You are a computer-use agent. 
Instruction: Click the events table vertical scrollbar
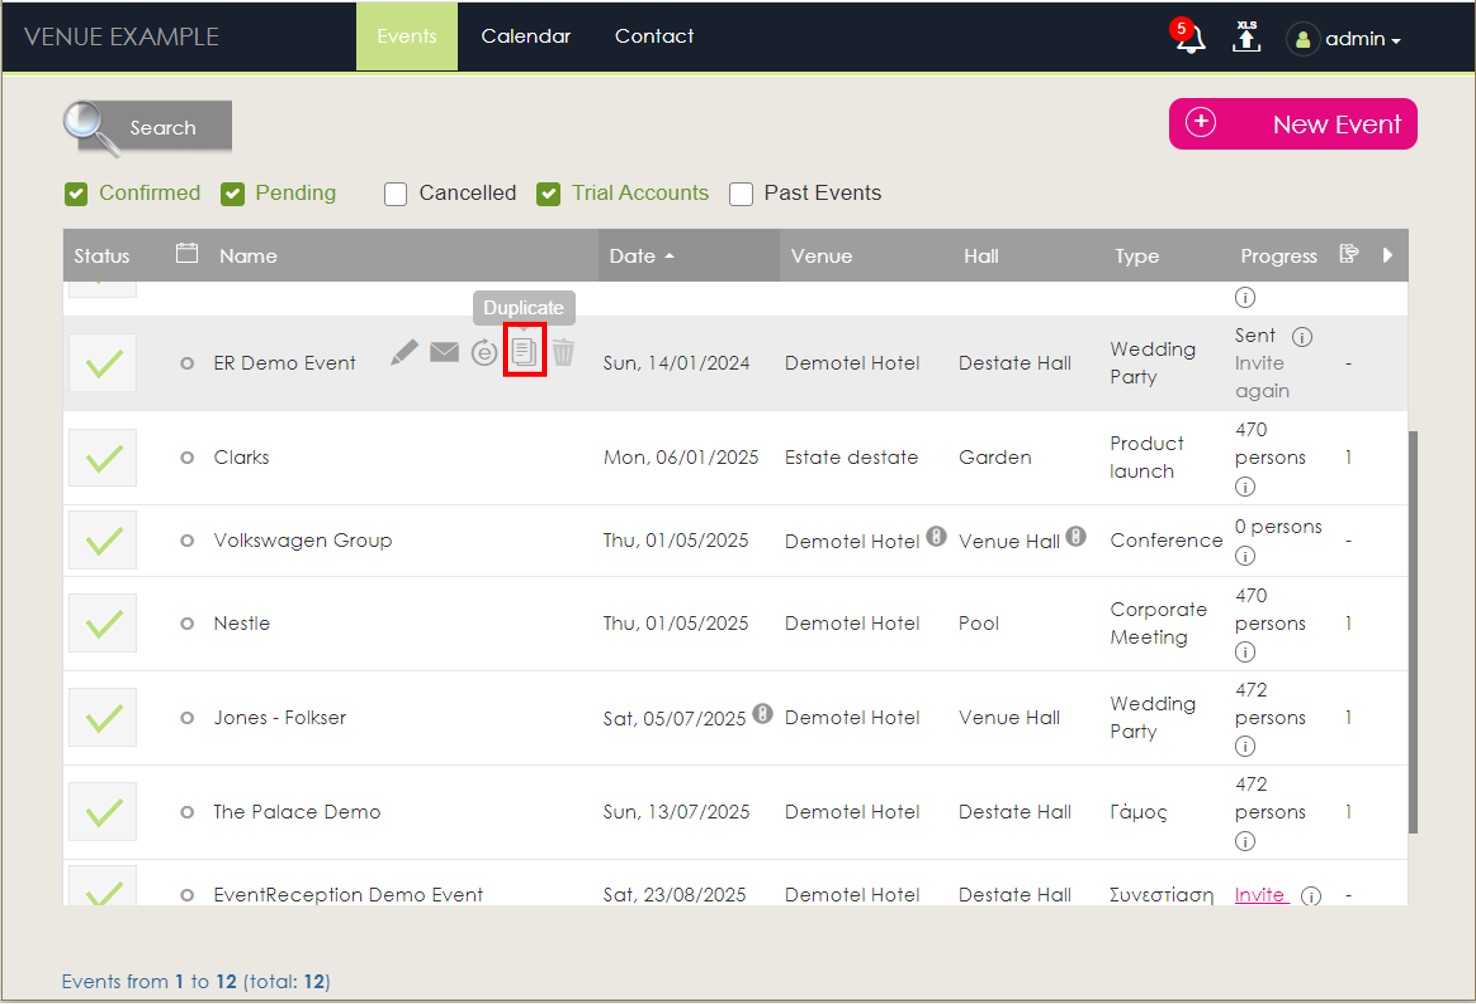click(x=1413, y=632)
